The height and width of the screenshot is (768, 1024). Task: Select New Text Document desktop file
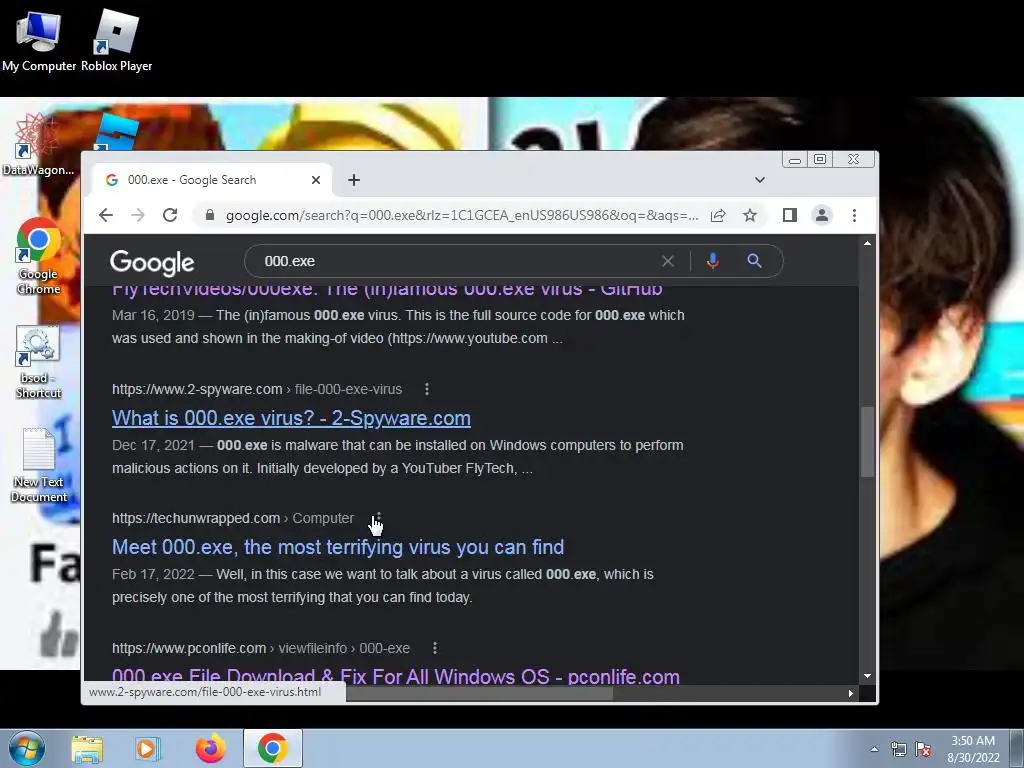pyautogui.click(x=39, y=465)
